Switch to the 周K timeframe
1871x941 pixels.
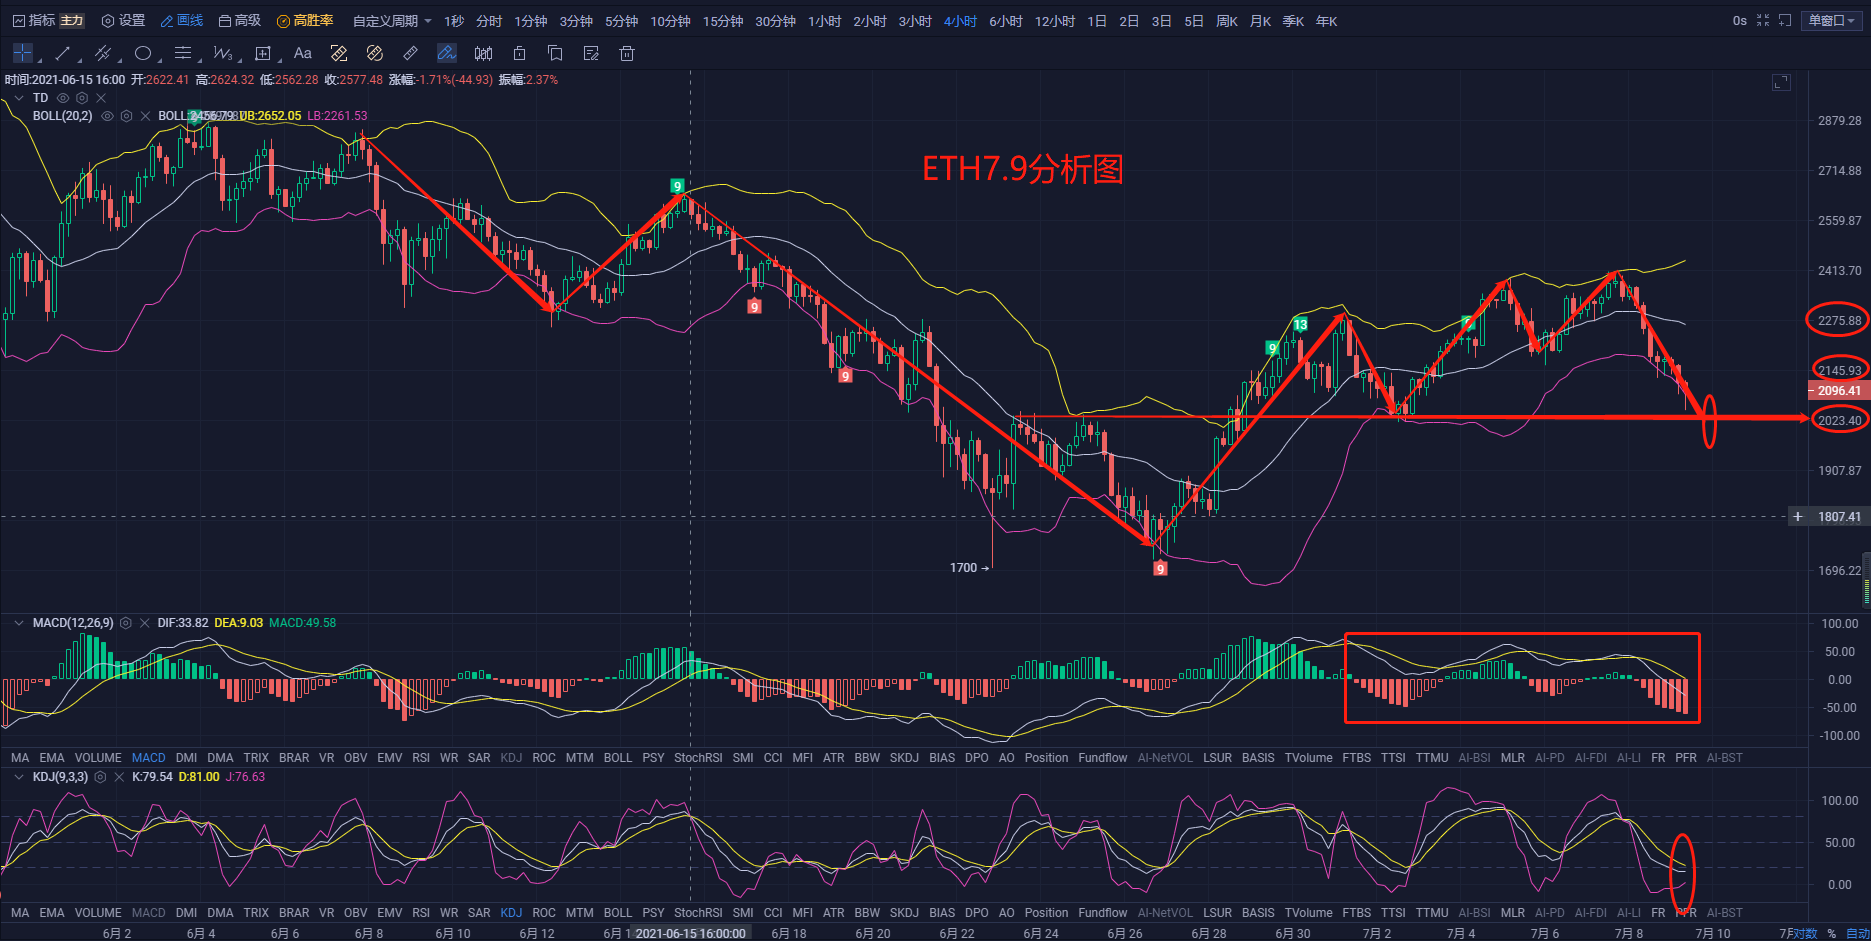pos(1227,21)
